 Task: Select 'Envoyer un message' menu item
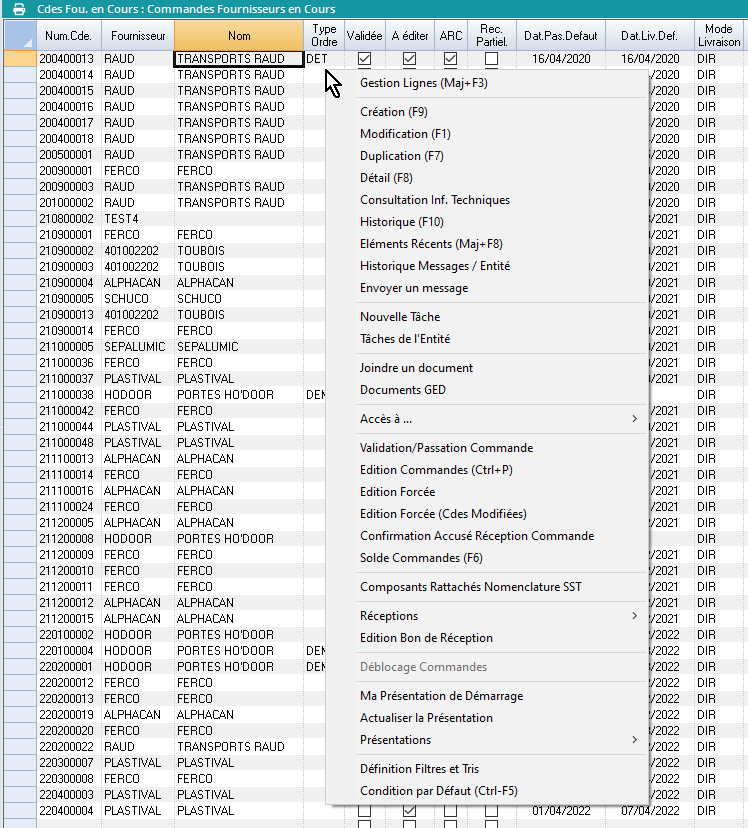pos(413,288)
